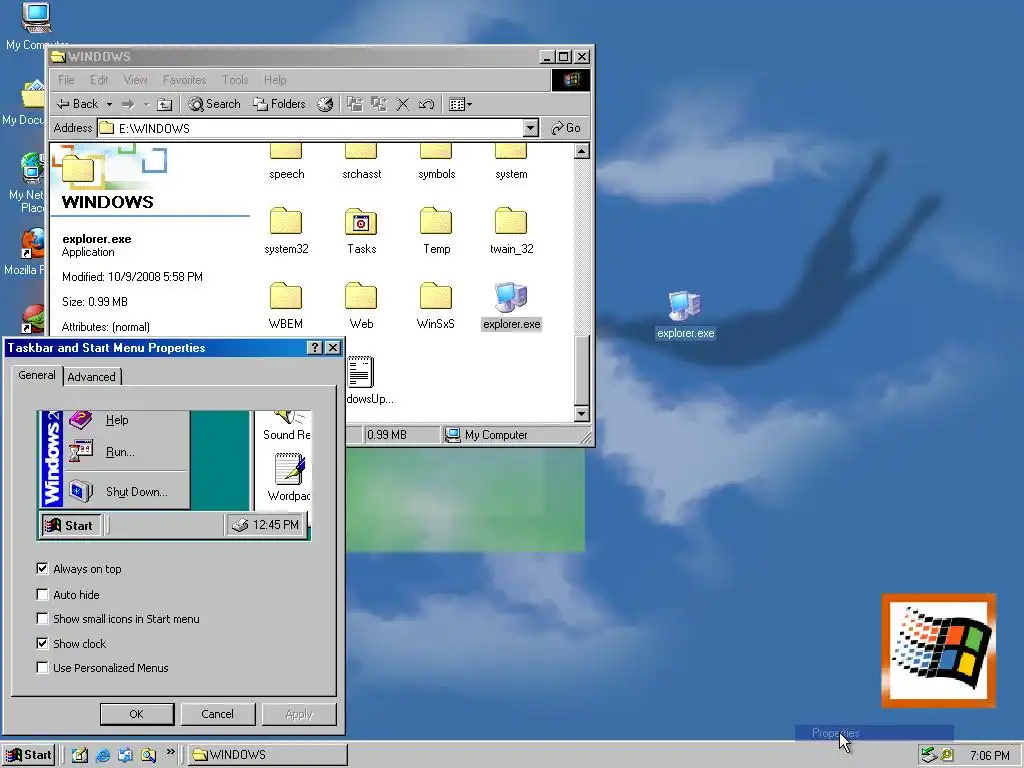The height and width of the screenshot is (768, 1024).
Task: Switch to the Advanced tab
Action: tap(91, 377)
